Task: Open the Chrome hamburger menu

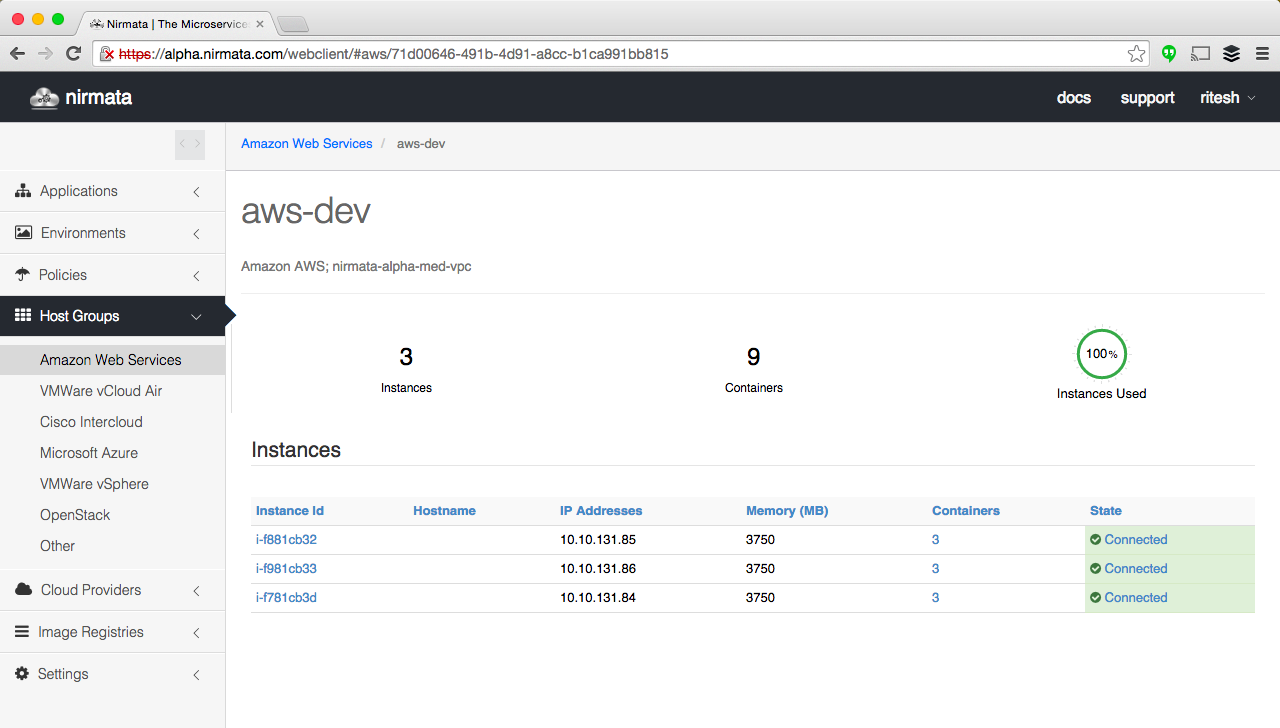Action: point(1260,54)
